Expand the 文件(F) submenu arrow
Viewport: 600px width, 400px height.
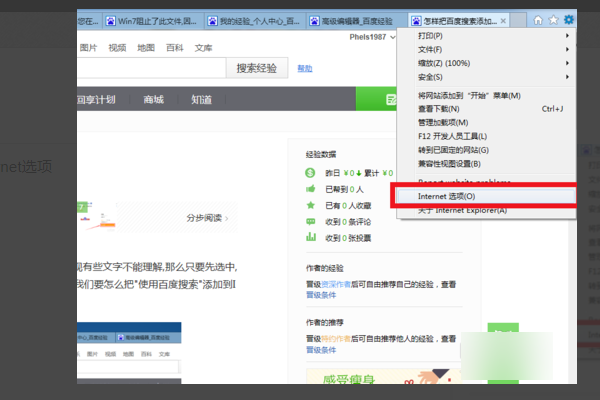point(567,49)
